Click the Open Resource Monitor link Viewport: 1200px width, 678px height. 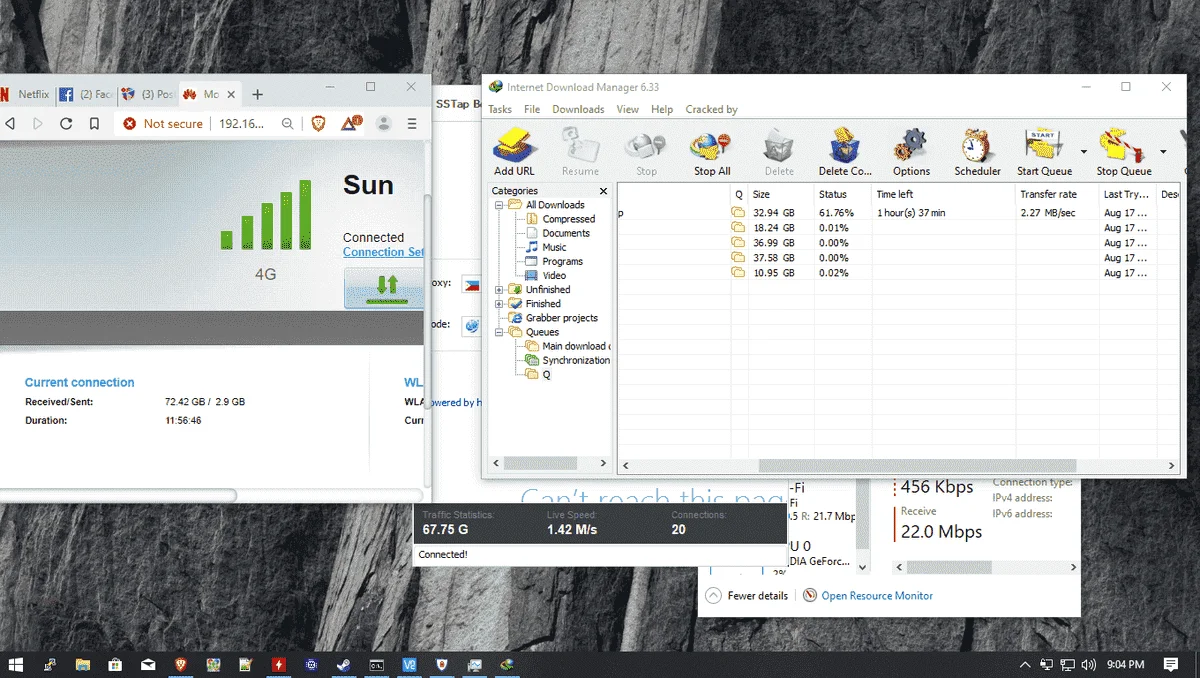[877, 595]
